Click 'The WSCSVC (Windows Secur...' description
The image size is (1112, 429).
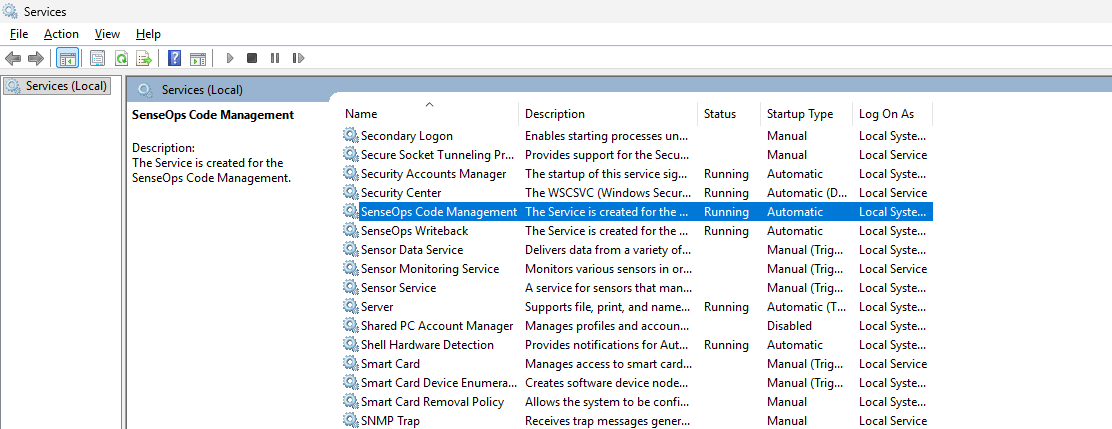tap(608, 193)
